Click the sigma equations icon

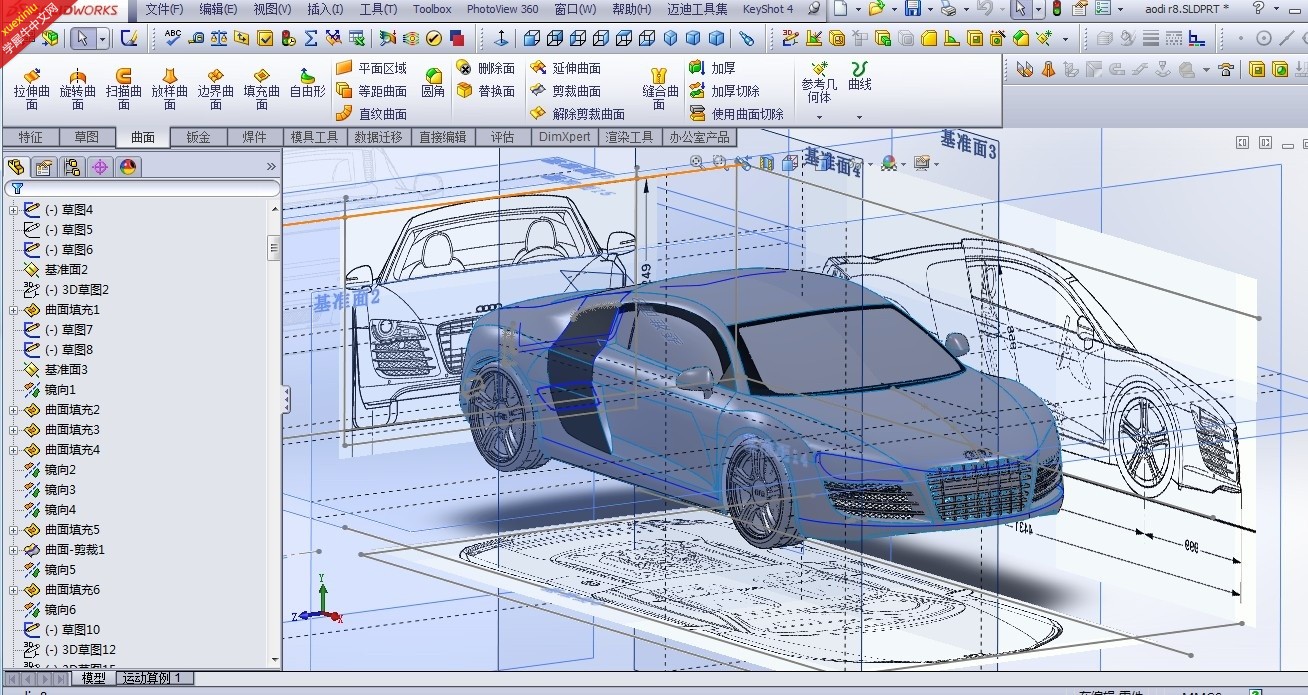pos(311,38)
